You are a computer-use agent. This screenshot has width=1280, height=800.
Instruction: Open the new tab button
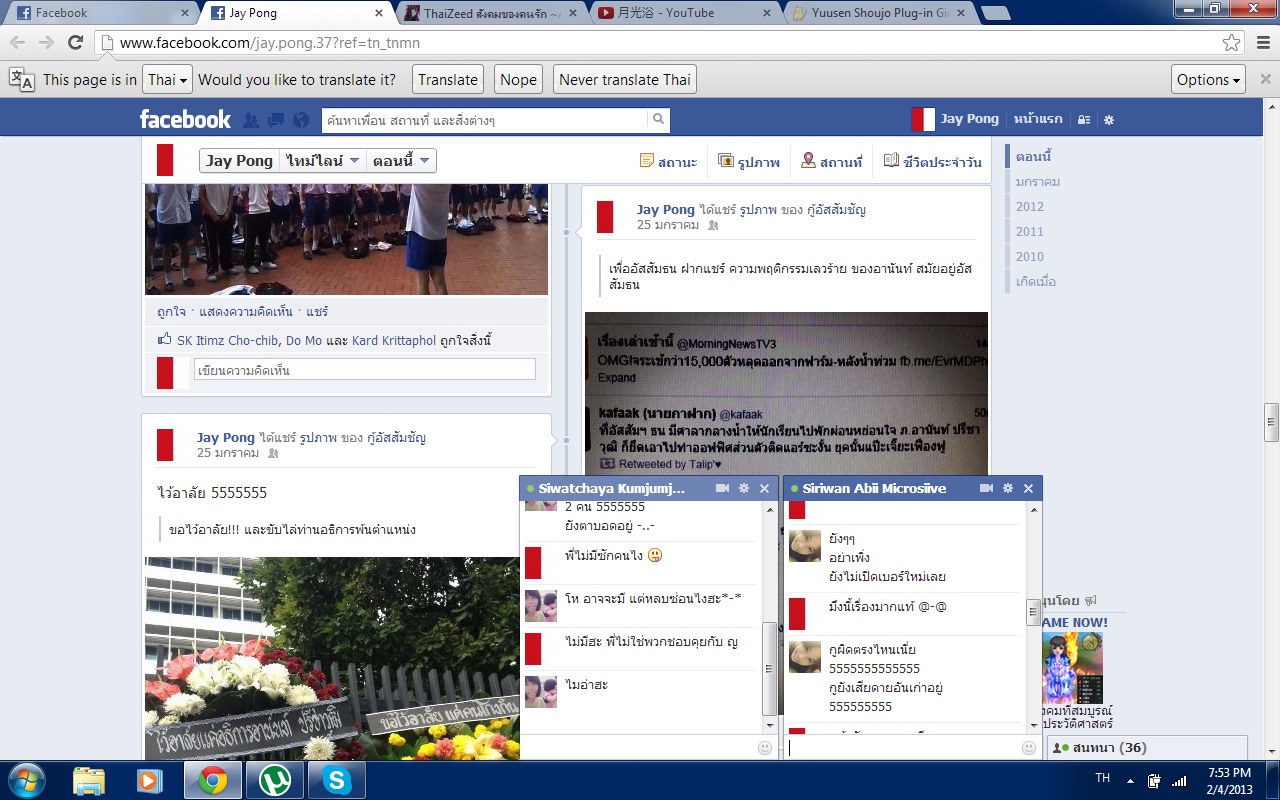point(995,13)
